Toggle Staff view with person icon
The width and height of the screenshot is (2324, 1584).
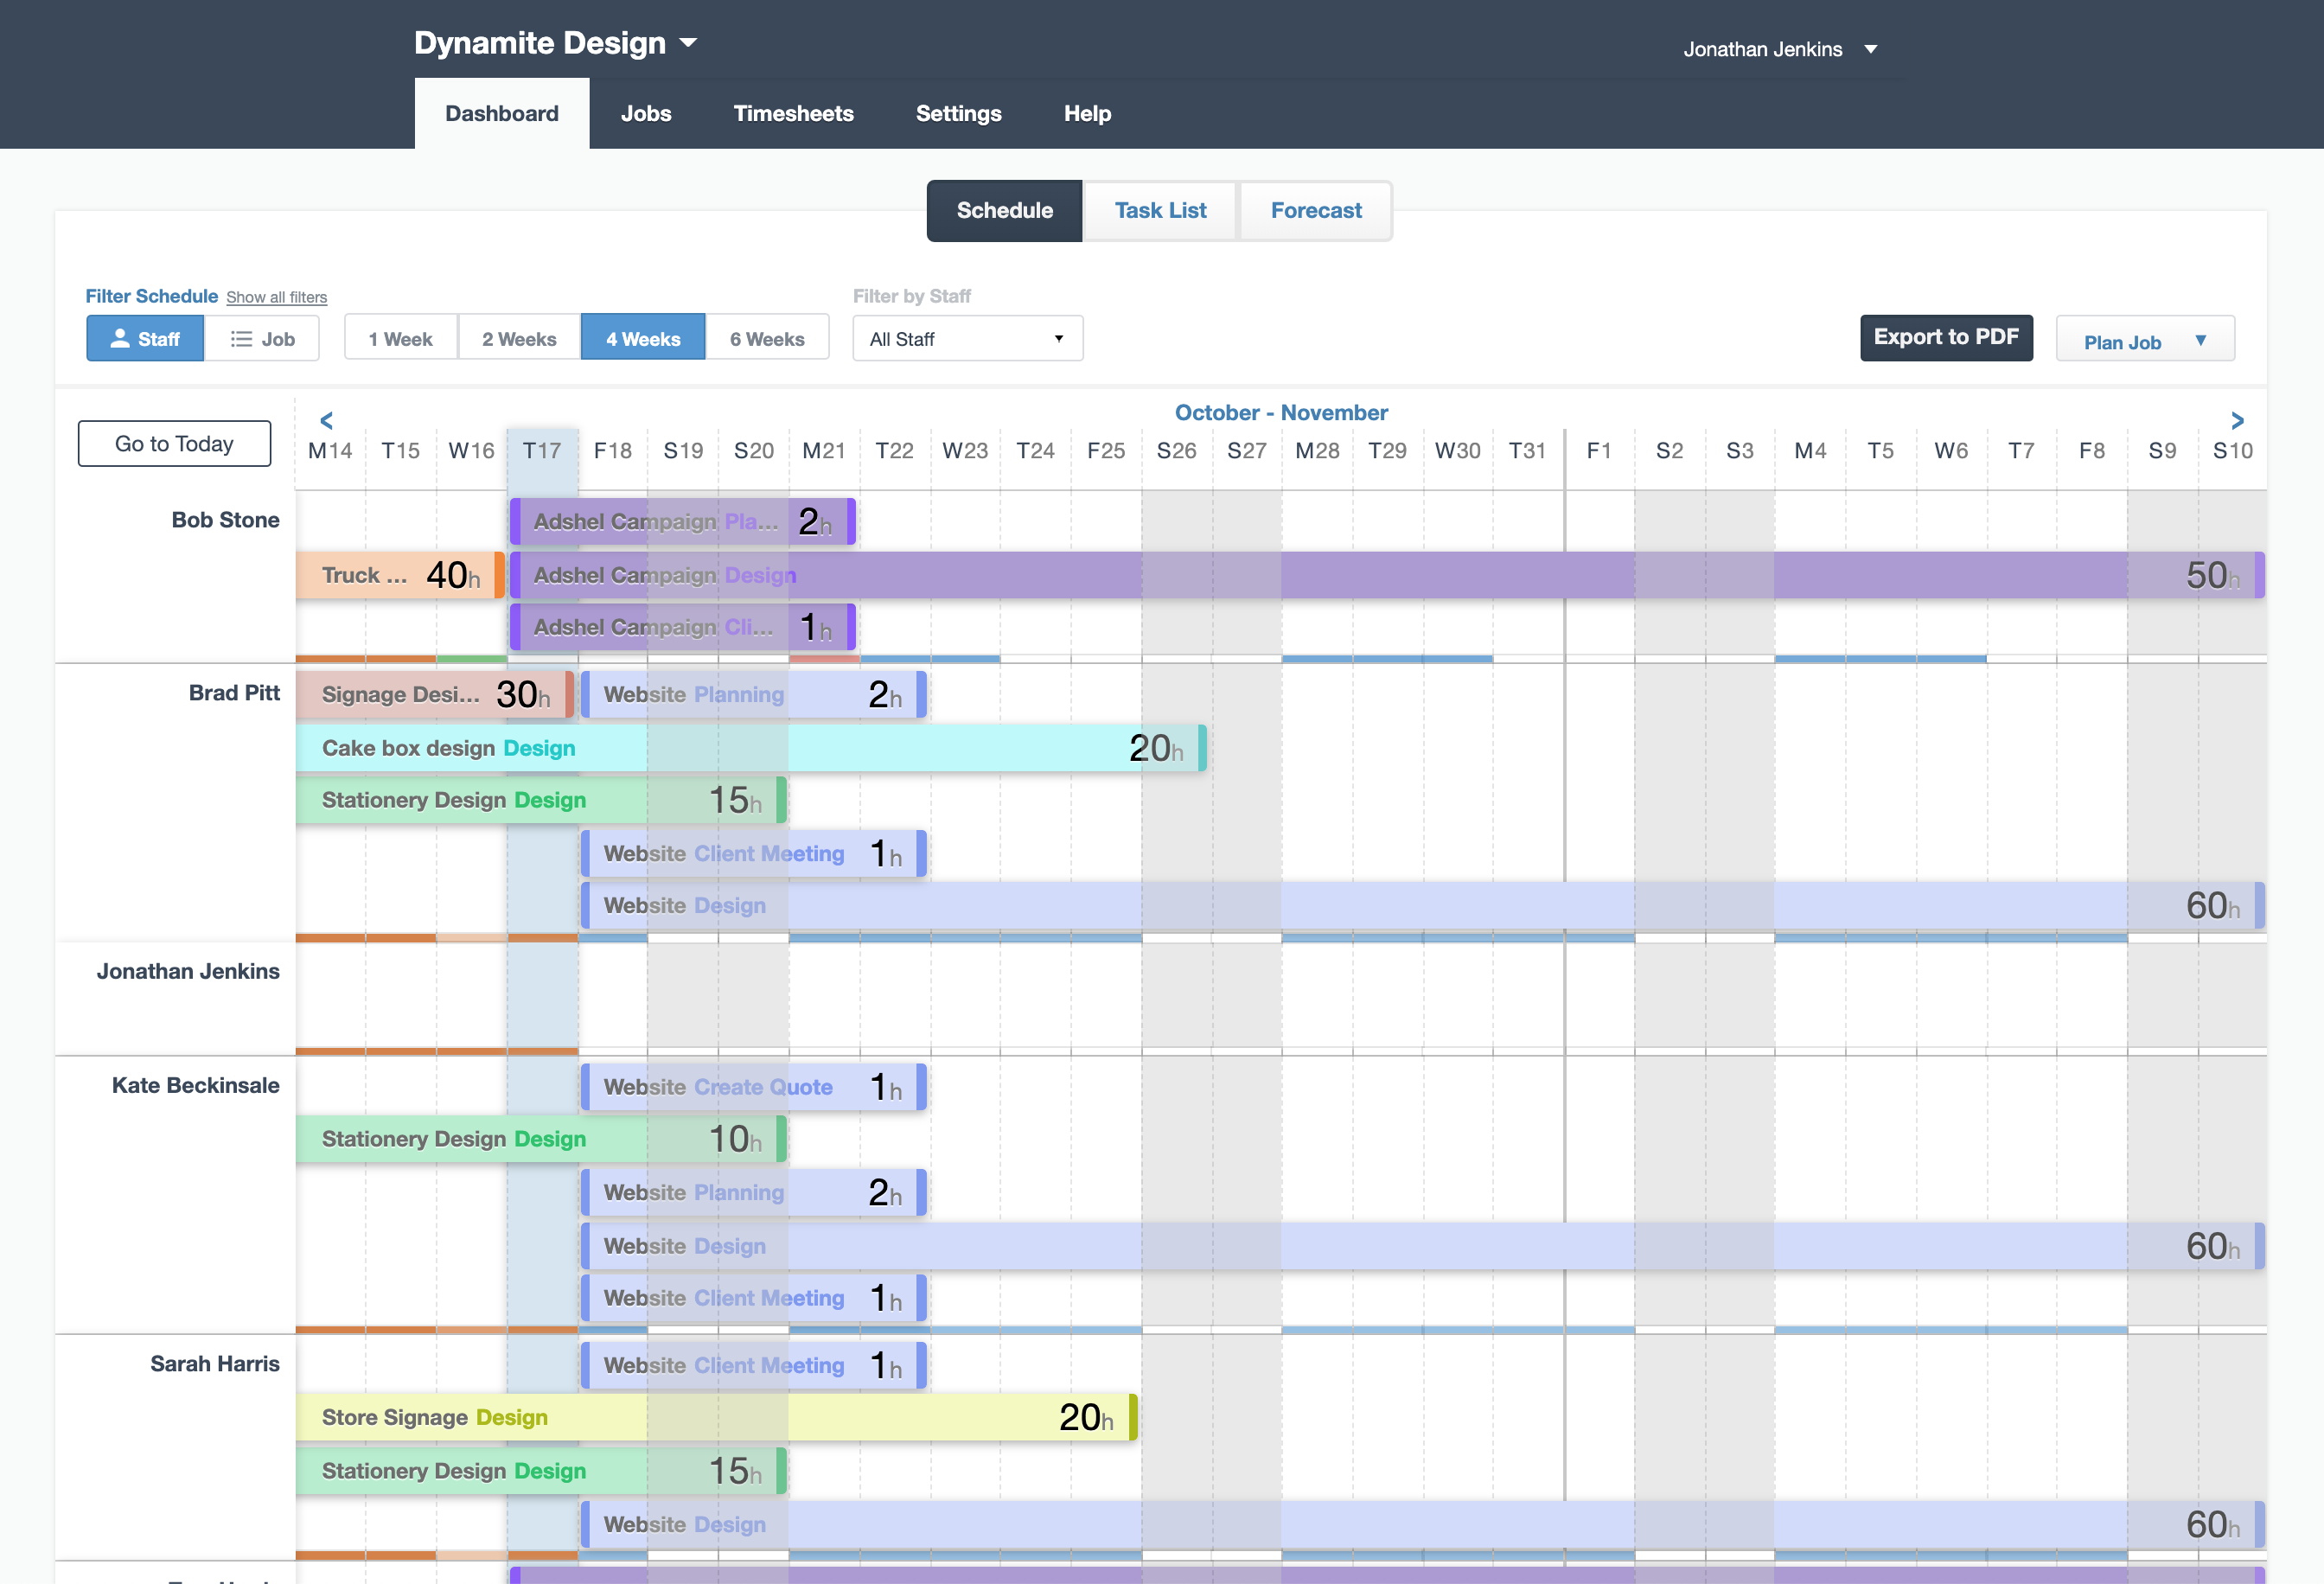click(145, 339)
